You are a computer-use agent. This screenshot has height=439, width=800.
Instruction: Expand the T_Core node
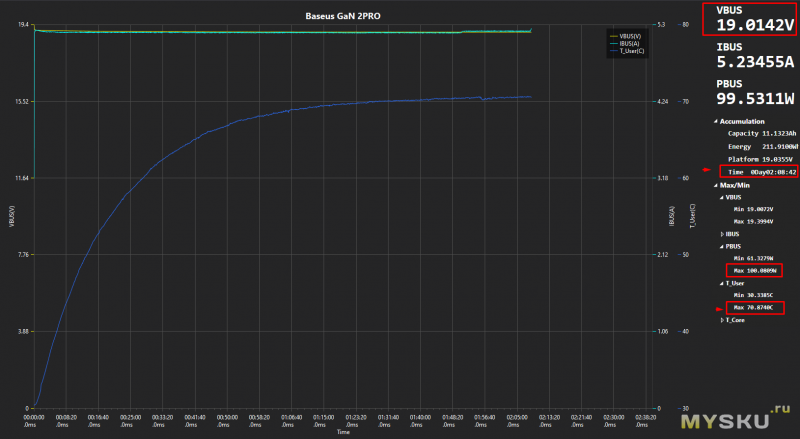722,320
